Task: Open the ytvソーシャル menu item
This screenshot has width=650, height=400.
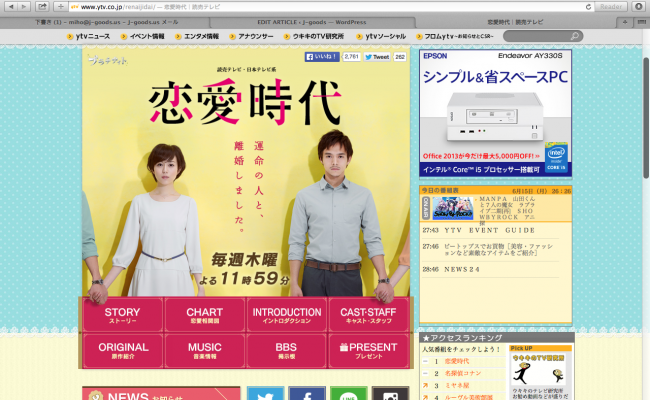Action: pos(381,36)
